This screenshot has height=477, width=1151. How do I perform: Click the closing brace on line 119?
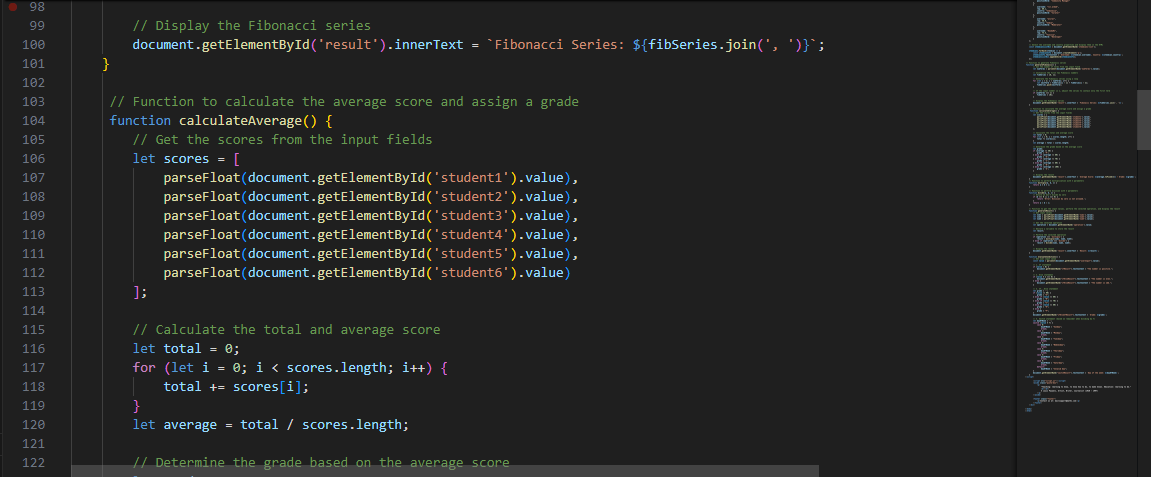[137, 405]
